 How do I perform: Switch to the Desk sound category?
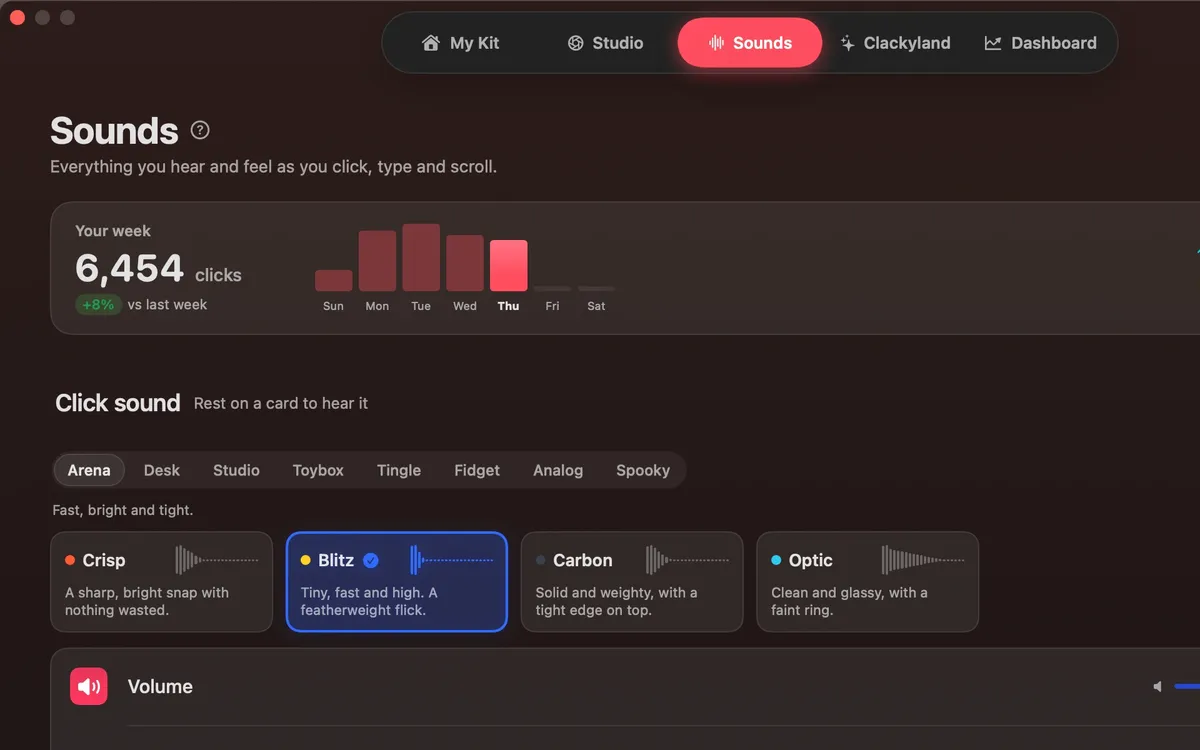(x=162, y=470)
